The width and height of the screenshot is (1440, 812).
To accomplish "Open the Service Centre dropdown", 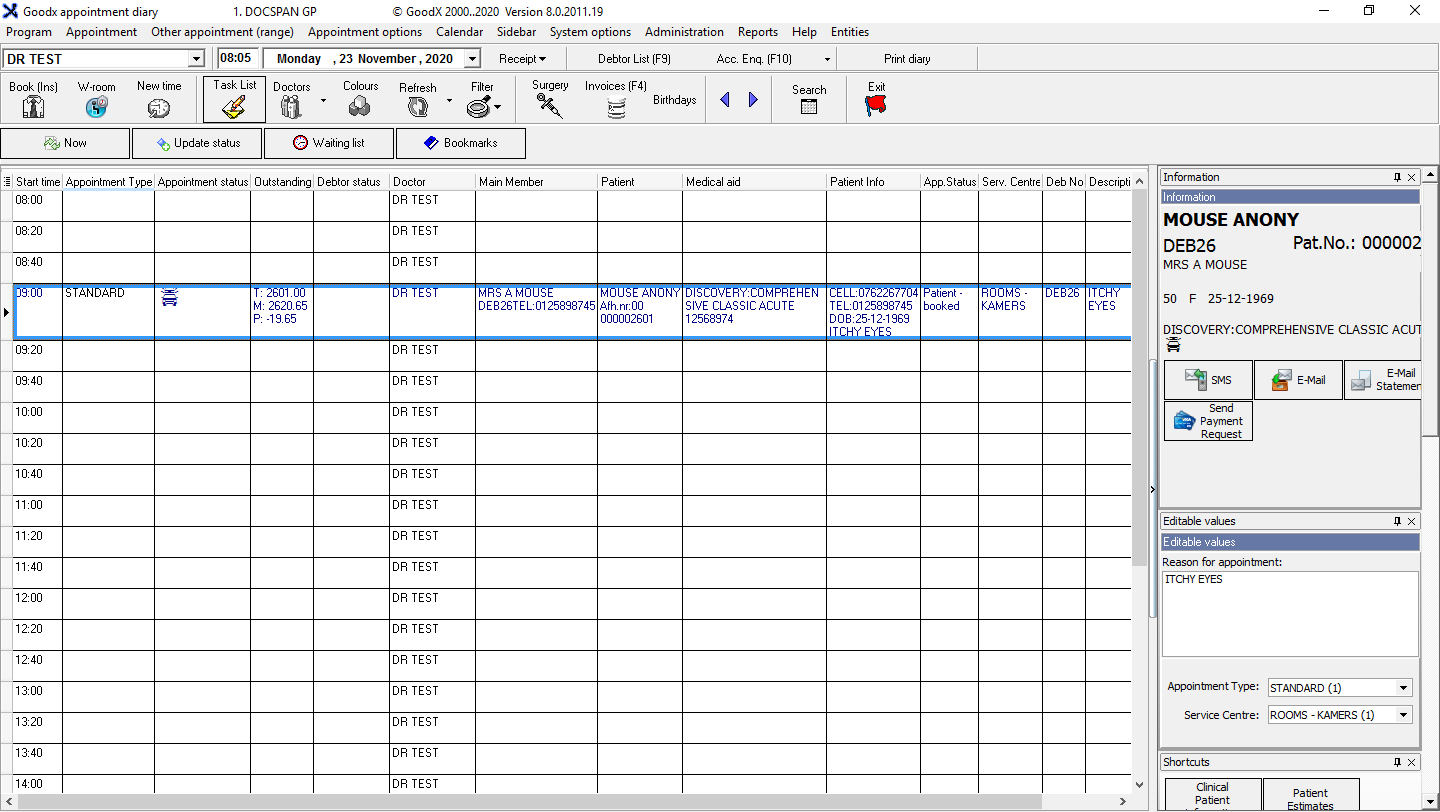I will [x=1404, y=715].
